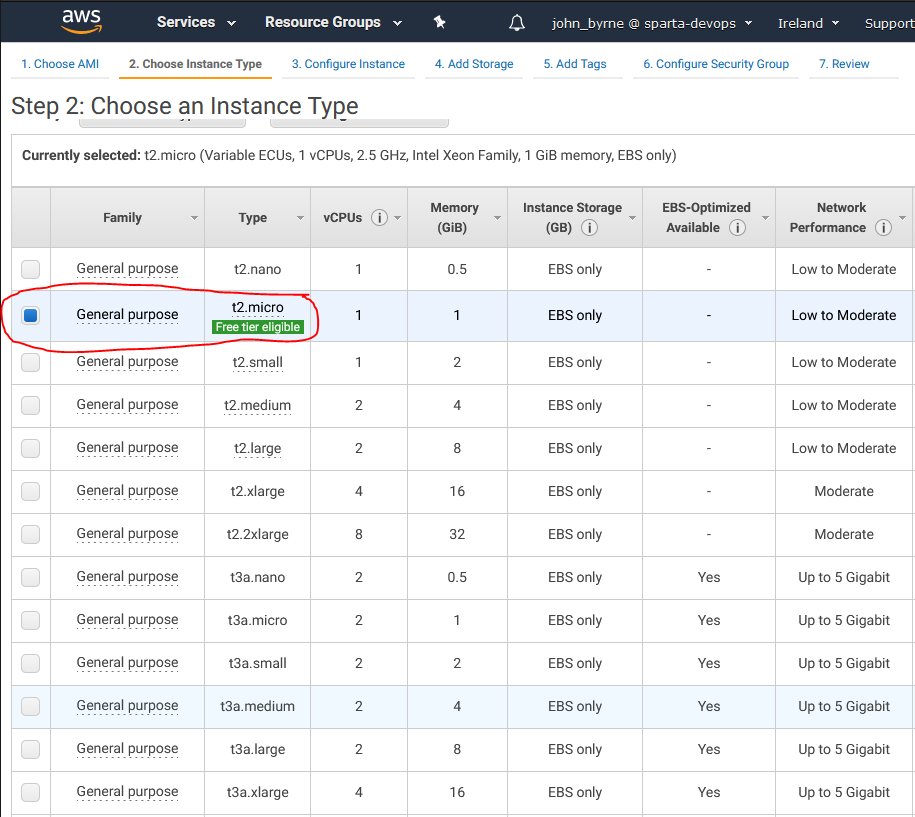Screen dimensions: 915x817
Task: Select the t3a.xlarge checkbox
Action: pos(30,792)
